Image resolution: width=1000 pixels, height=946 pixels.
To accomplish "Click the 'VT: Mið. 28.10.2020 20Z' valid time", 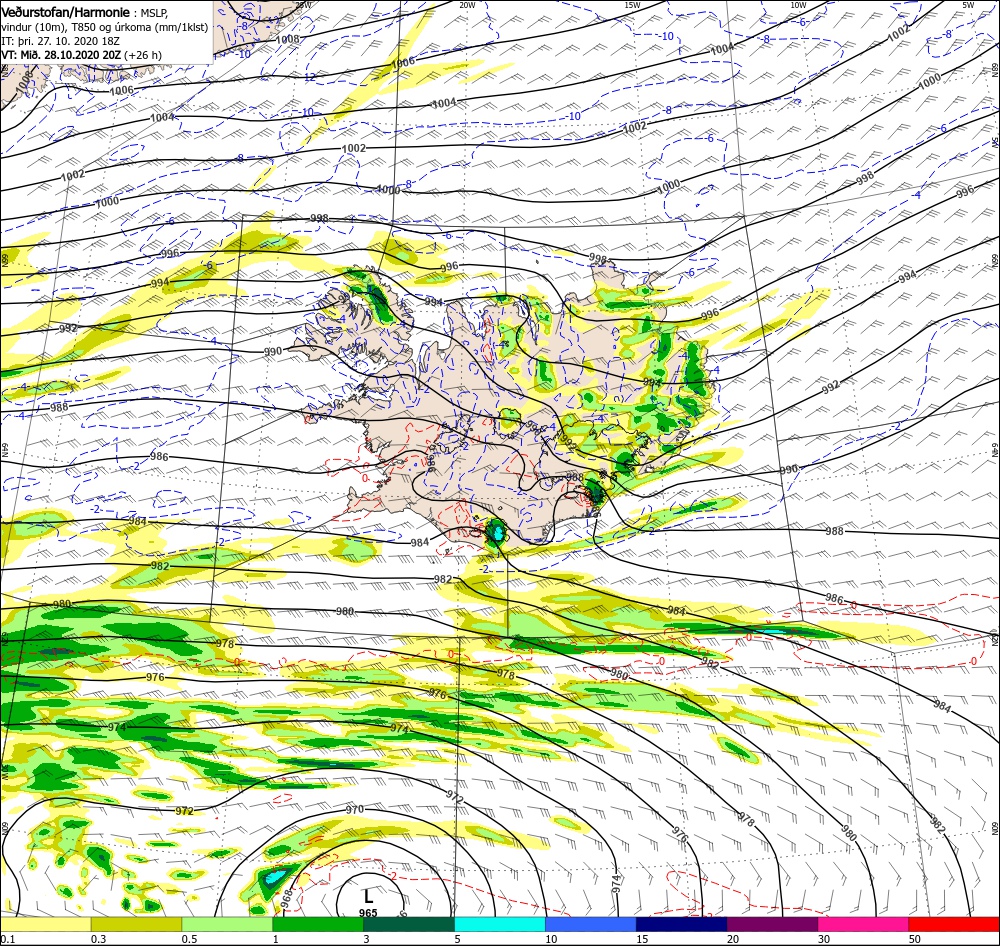I will click(61, 55).
